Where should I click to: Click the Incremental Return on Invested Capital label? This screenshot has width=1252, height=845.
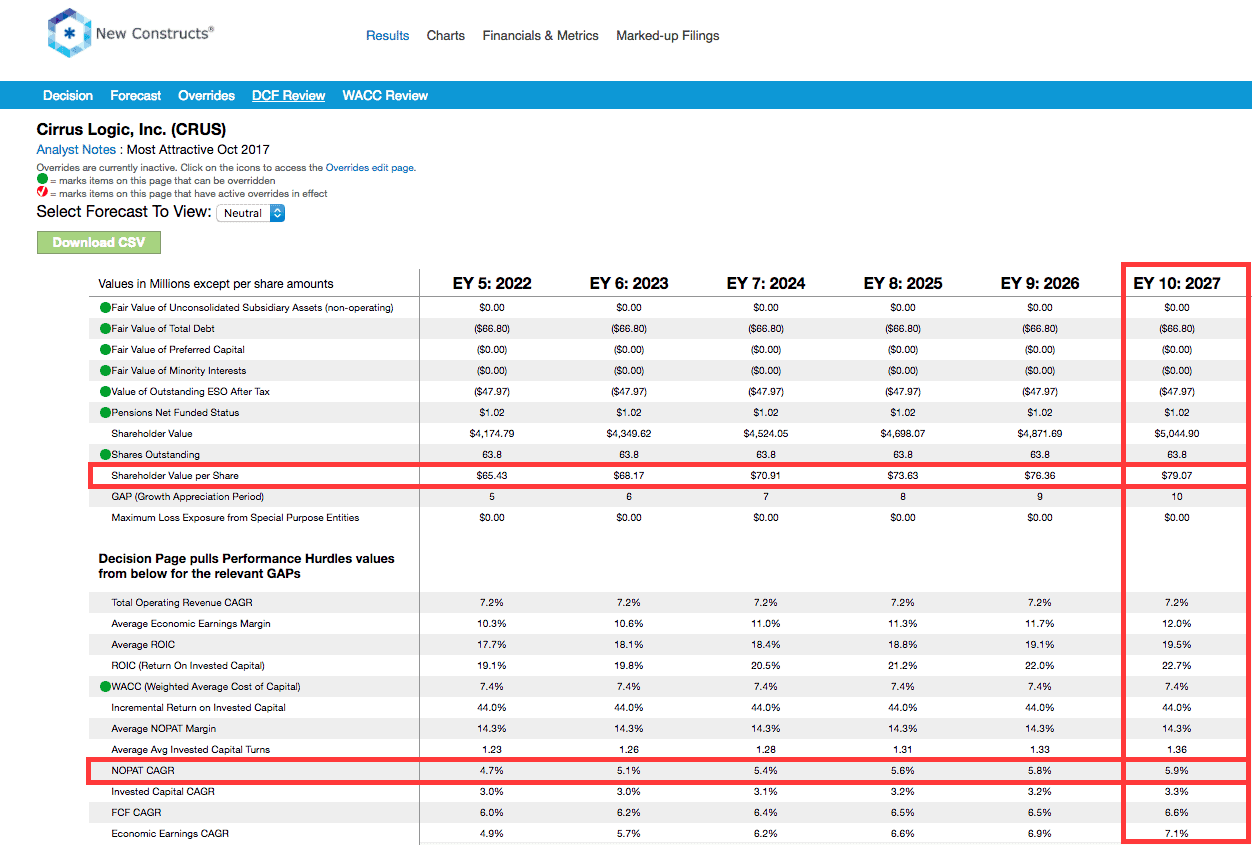[199, 708]
